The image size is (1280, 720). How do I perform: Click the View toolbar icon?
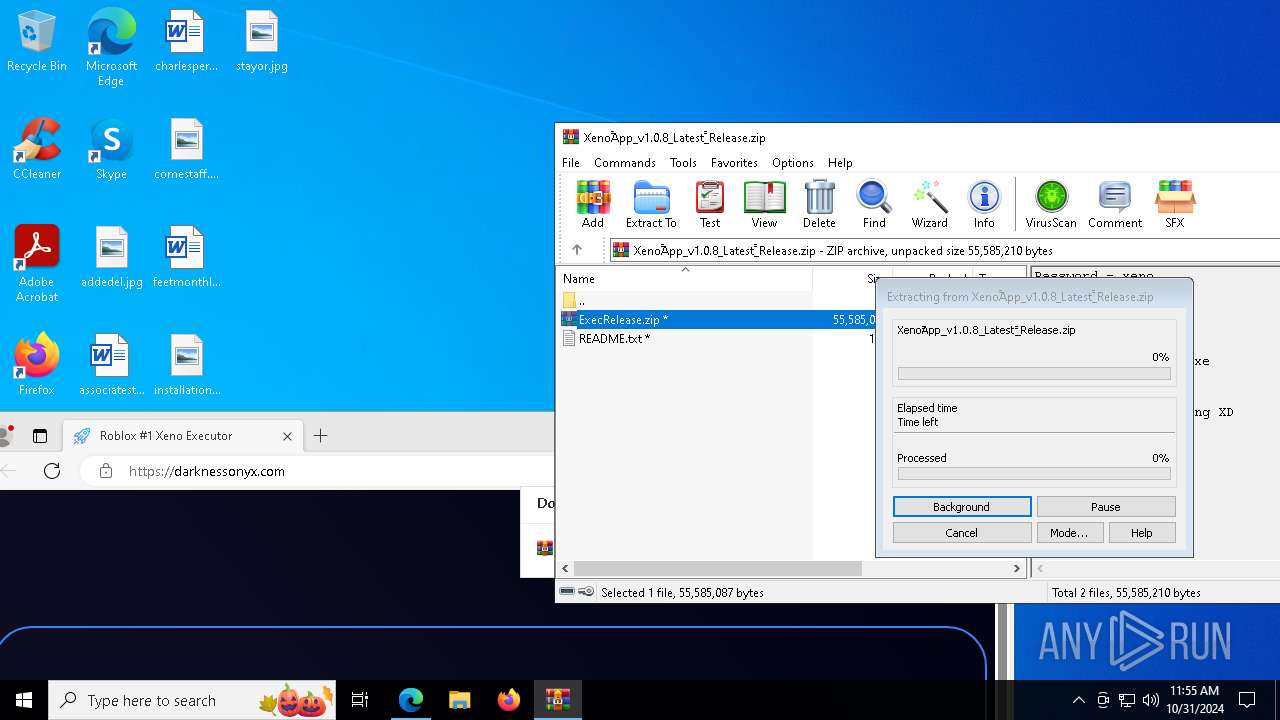[764, 204]
